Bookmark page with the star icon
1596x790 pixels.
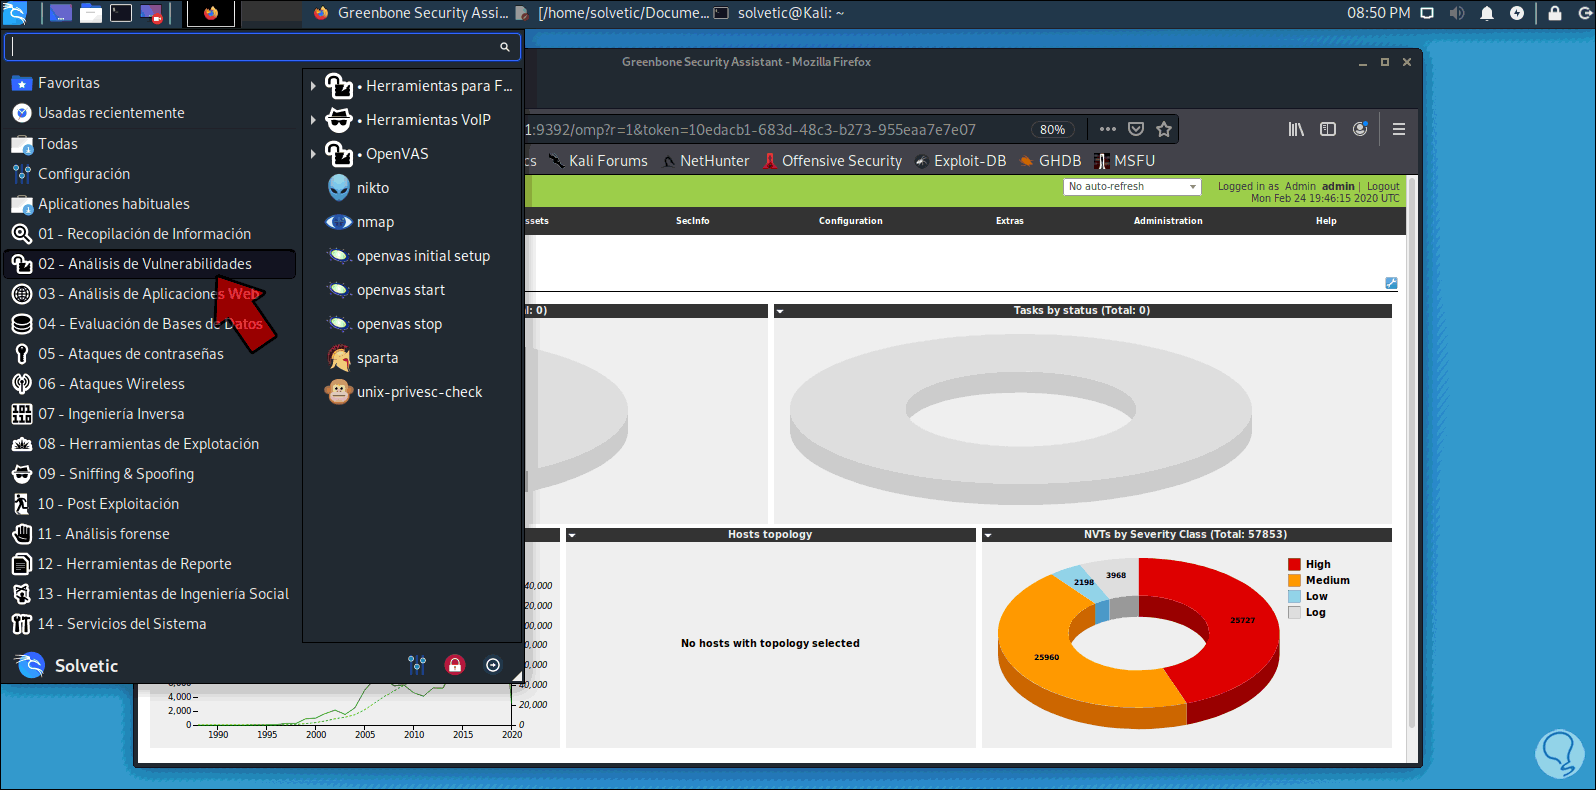click(x=1164, y=129)
